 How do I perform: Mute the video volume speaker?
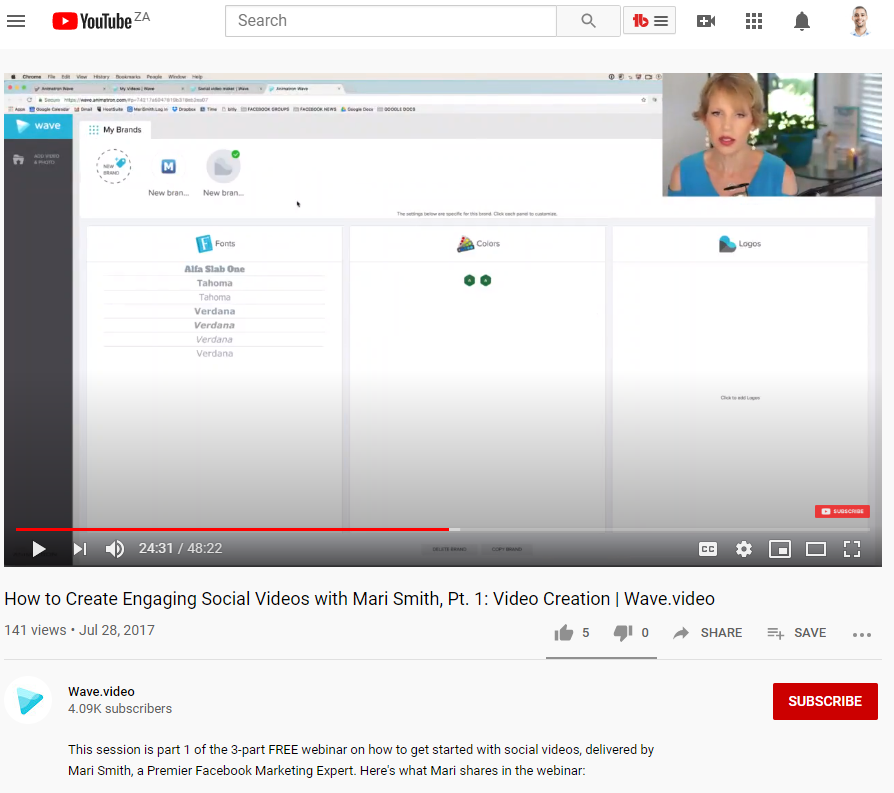pos(115,549)
